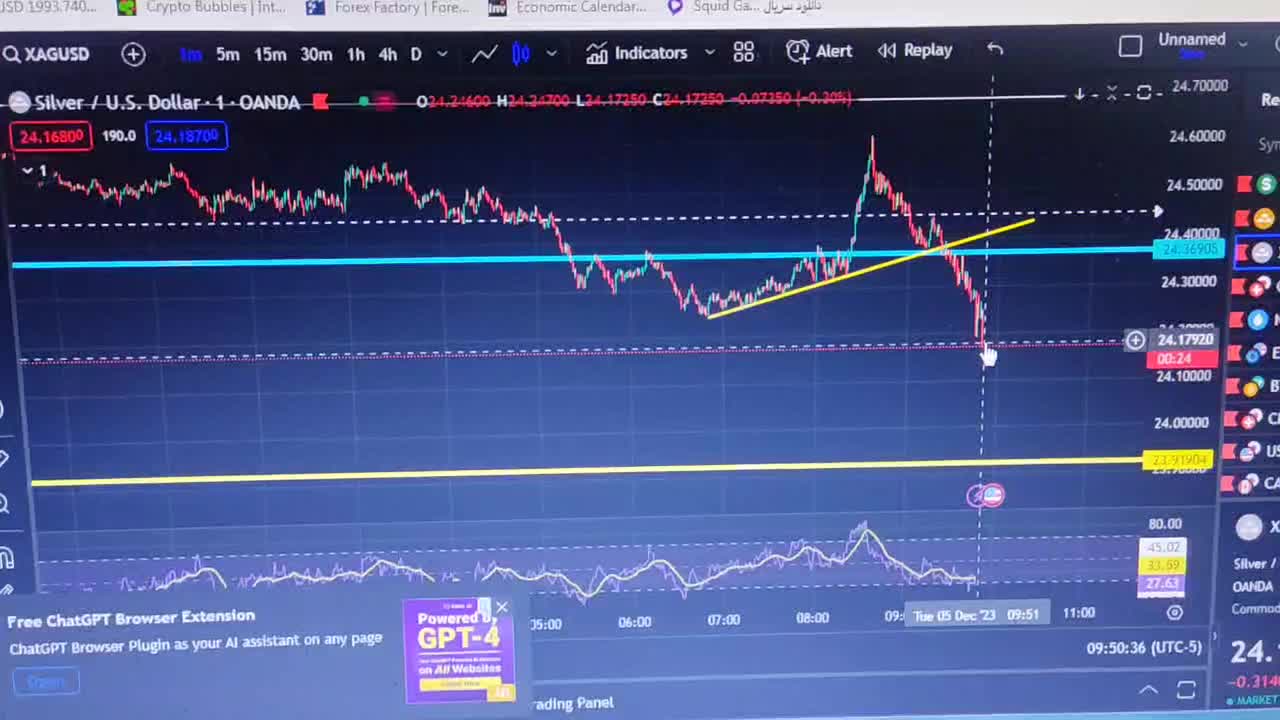Screen dimensions: 1280x720
Task: Select the watchlist row with blue drop icon
Action: pos(1259,320)
